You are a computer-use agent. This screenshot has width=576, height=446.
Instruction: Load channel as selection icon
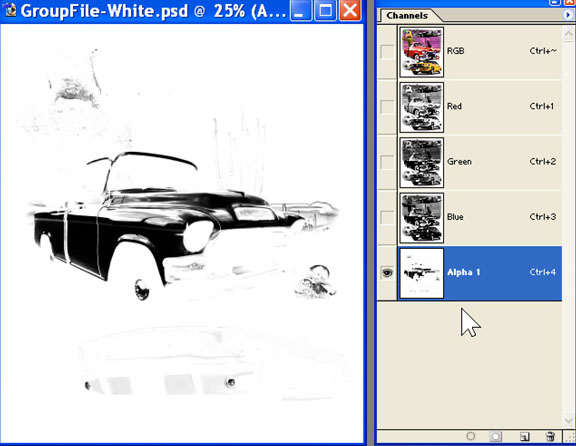pyautogui.click(x=471, y=436)
